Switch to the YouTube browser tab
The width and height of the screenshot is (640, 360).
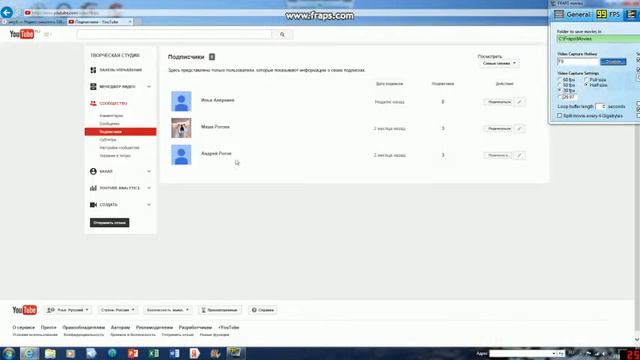click(100, 22)
